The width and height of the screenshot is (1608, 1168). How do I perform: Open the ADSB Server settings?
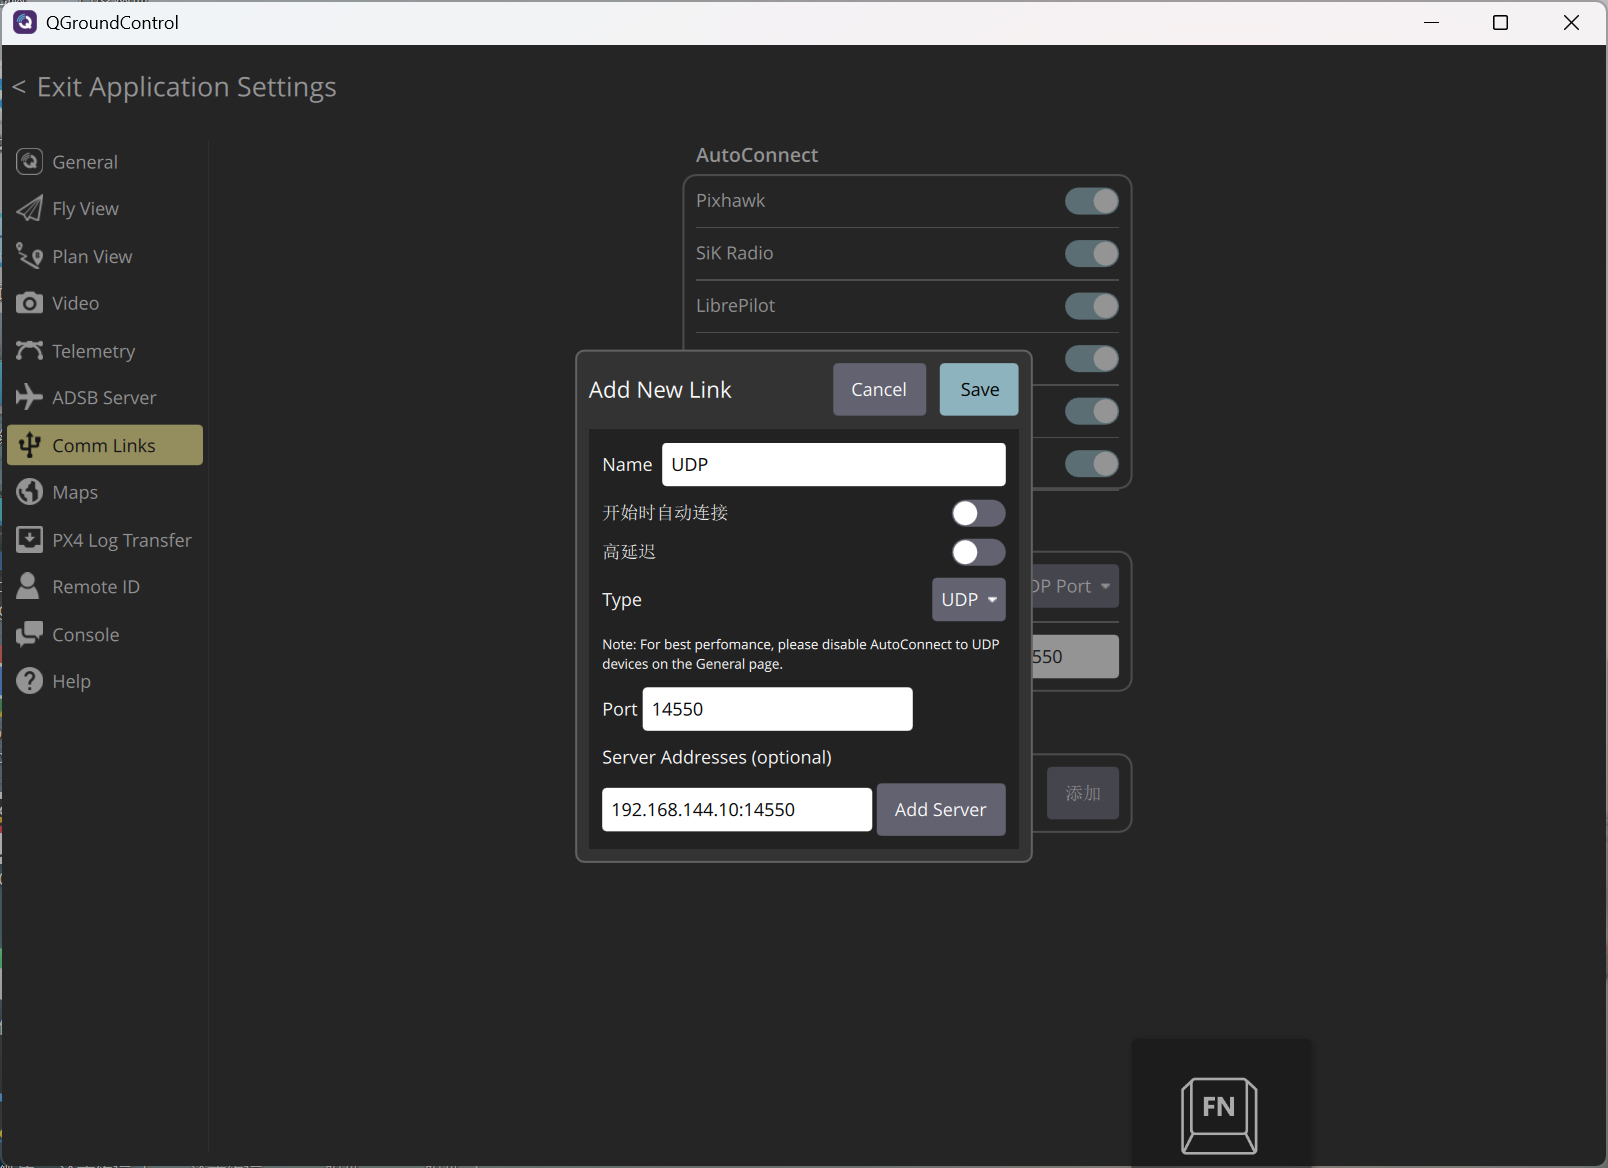coord(105,397)
